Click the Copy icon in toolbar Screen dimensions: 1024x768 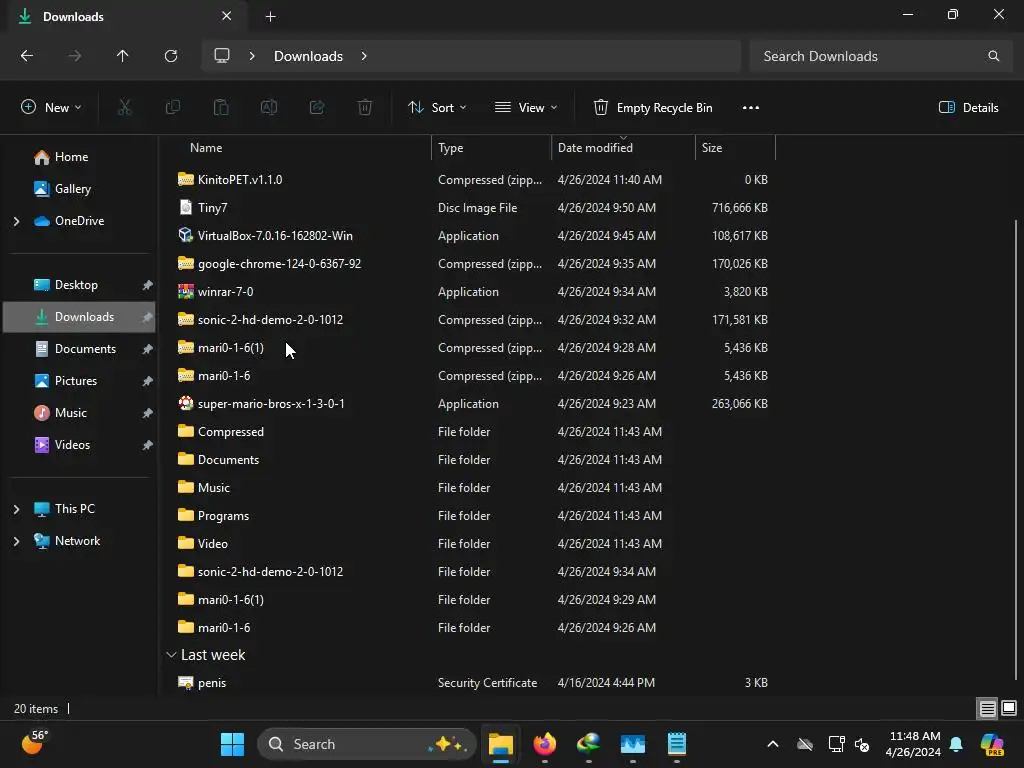click(172, 108)
